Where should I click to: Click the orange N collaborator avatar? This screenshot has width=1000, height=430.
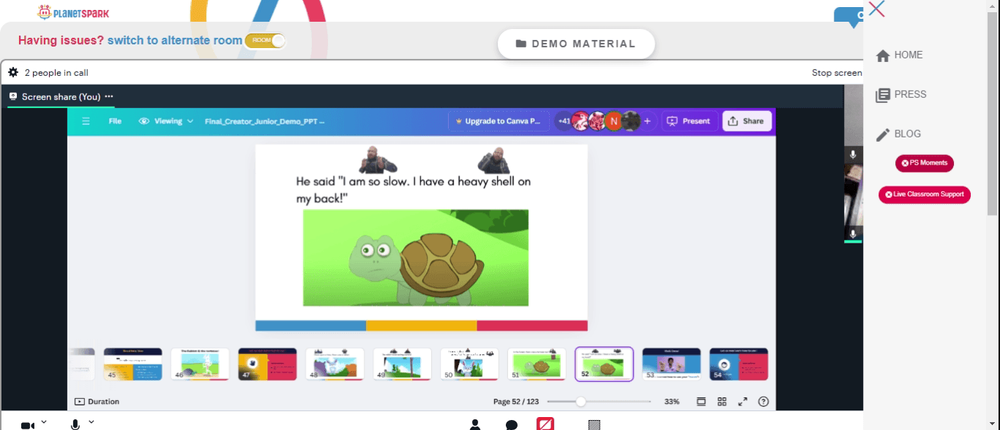[x=614, y=121]
